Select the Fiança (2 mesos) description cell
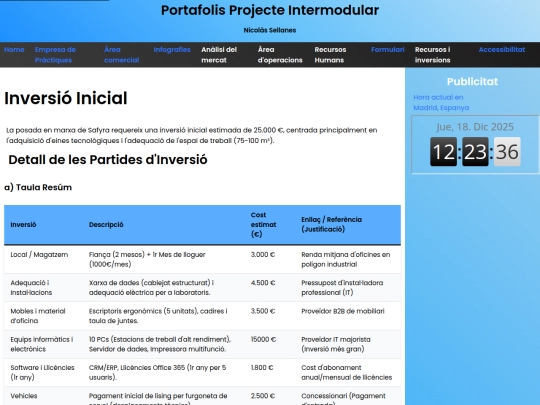Image resolution: width=540 pixels, height=405 pixels. pos(164,259)
